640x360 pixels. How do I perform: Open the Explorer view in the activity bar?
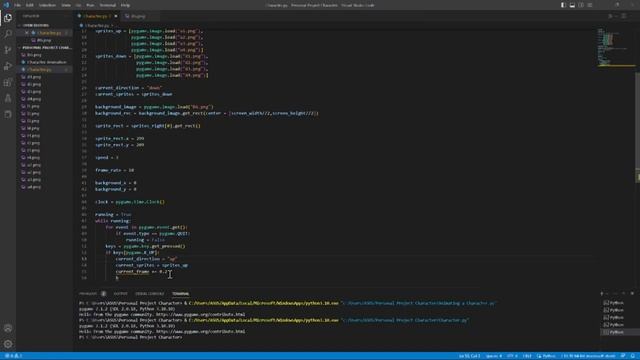point(8,18)
